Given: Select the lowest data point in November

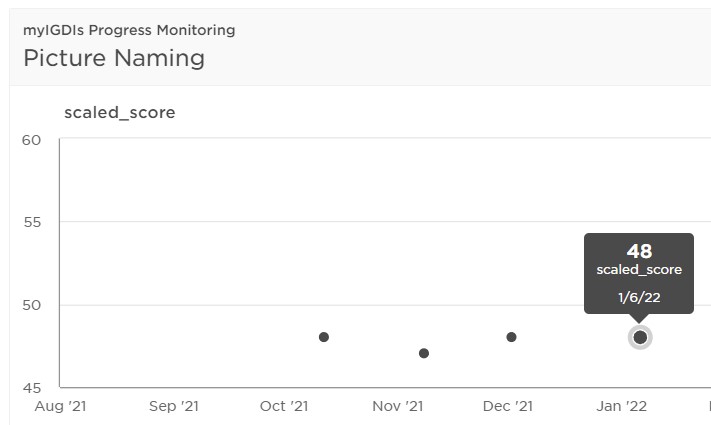Looking at the screenshot, I should pyautogui.click(x=424, y=353).
